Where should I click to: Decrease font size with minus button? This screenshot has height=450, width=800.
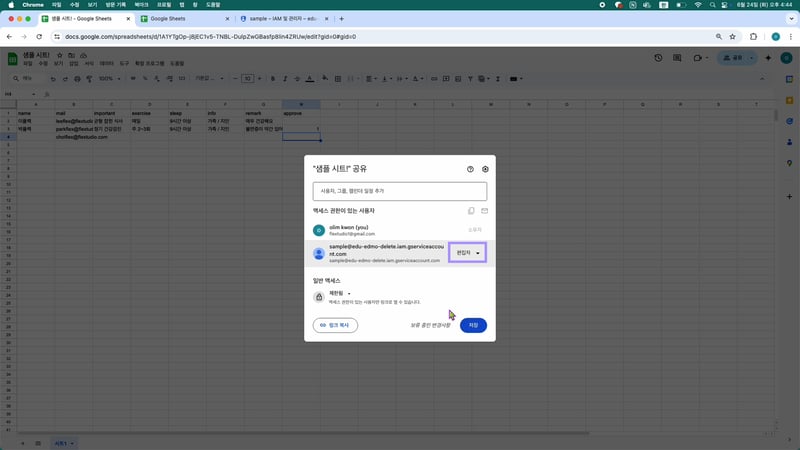click(x=235, y=79)
